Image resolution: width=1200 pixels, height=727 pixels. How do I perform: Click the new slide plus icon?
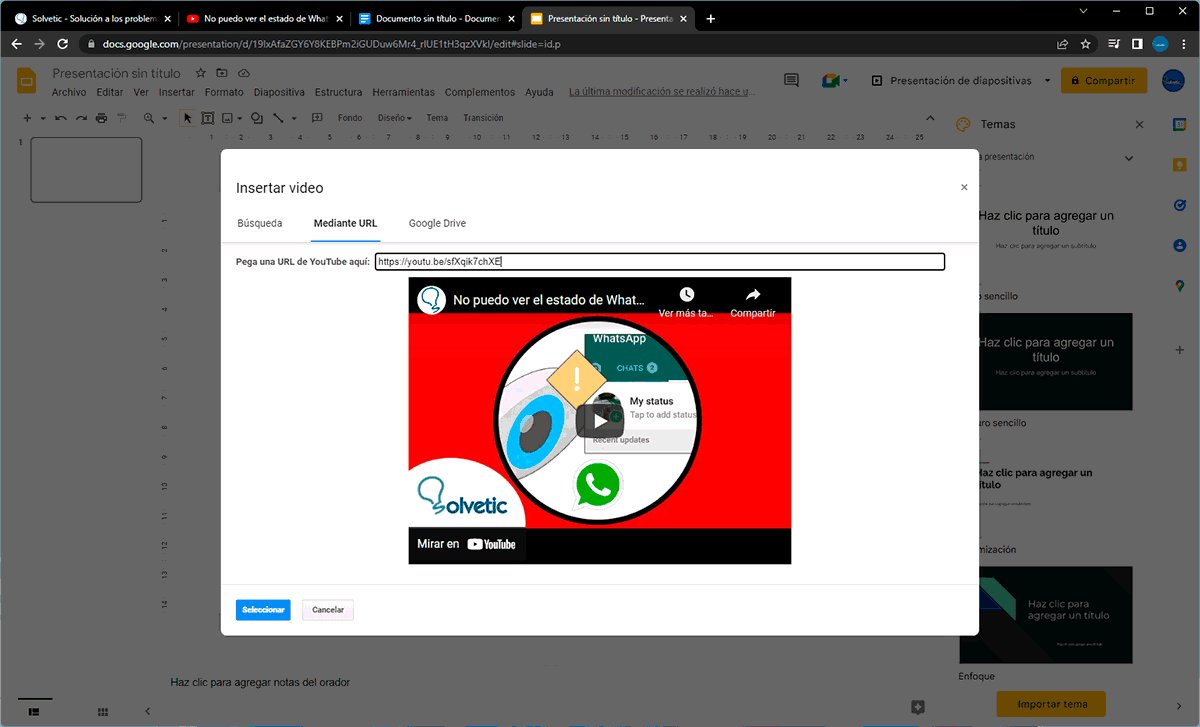pyautogui.click(x=27, y=118)
